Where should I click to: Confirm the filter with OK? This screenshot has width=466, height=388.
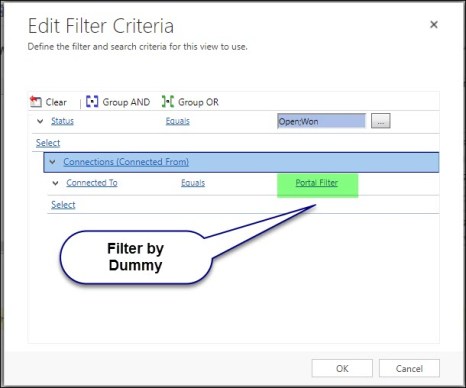click(x=342, y=368)
